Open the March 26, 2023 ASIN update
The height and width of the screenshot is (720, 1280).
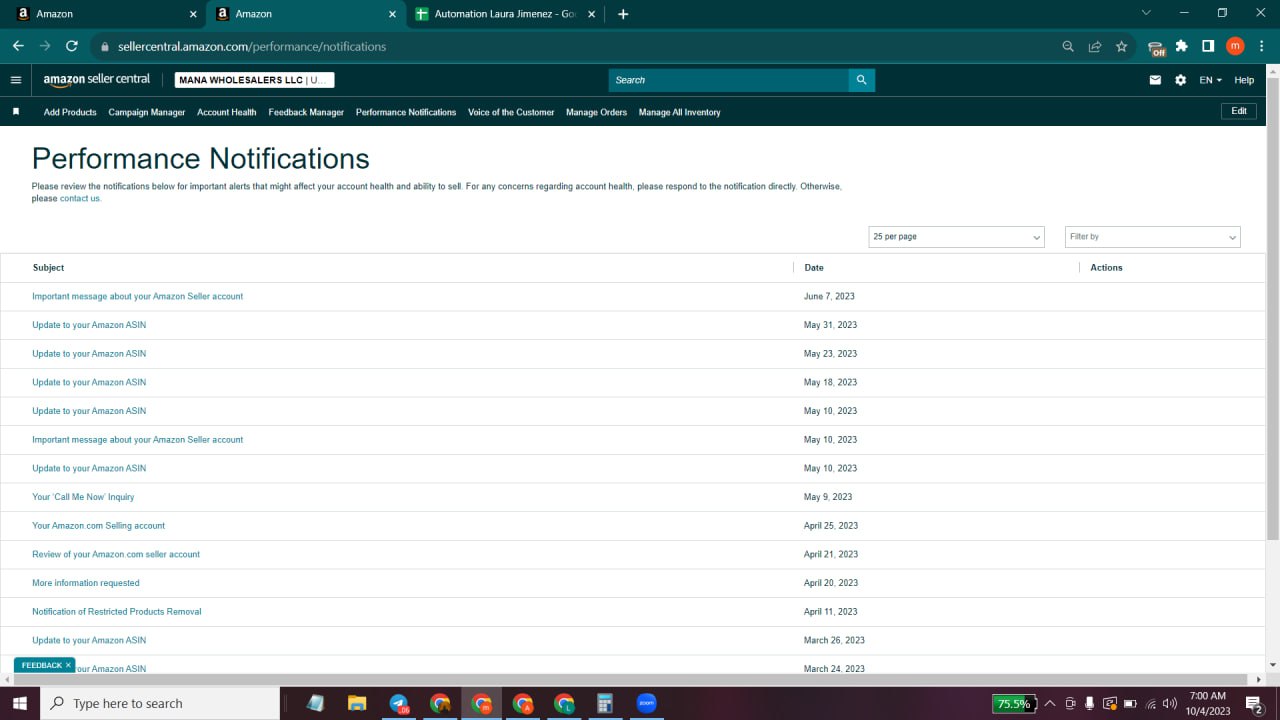(x=89, y=640)
